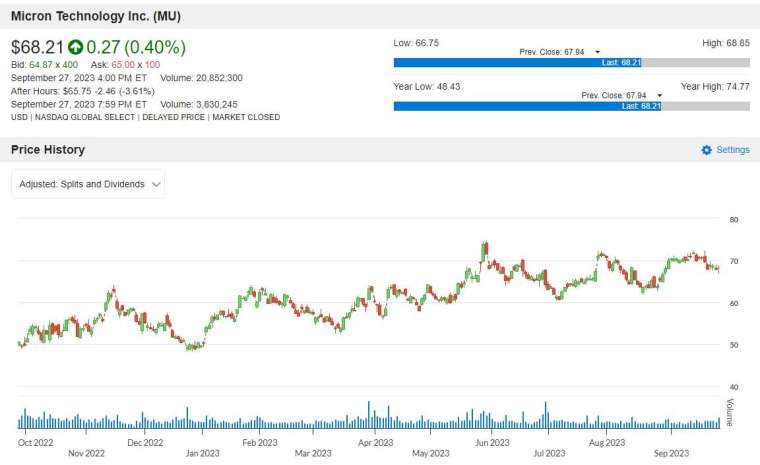The height and width of the screenshot is (465, 760).
Task: Click the 80 price axis label
Action: click(734, 220)
